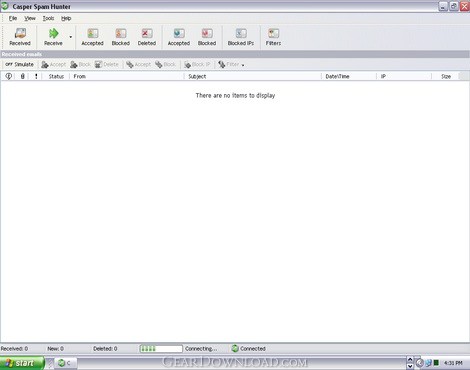Open the Tools menu
The width and height of the screenshot is (470, 370).
(x=48, y=18)
